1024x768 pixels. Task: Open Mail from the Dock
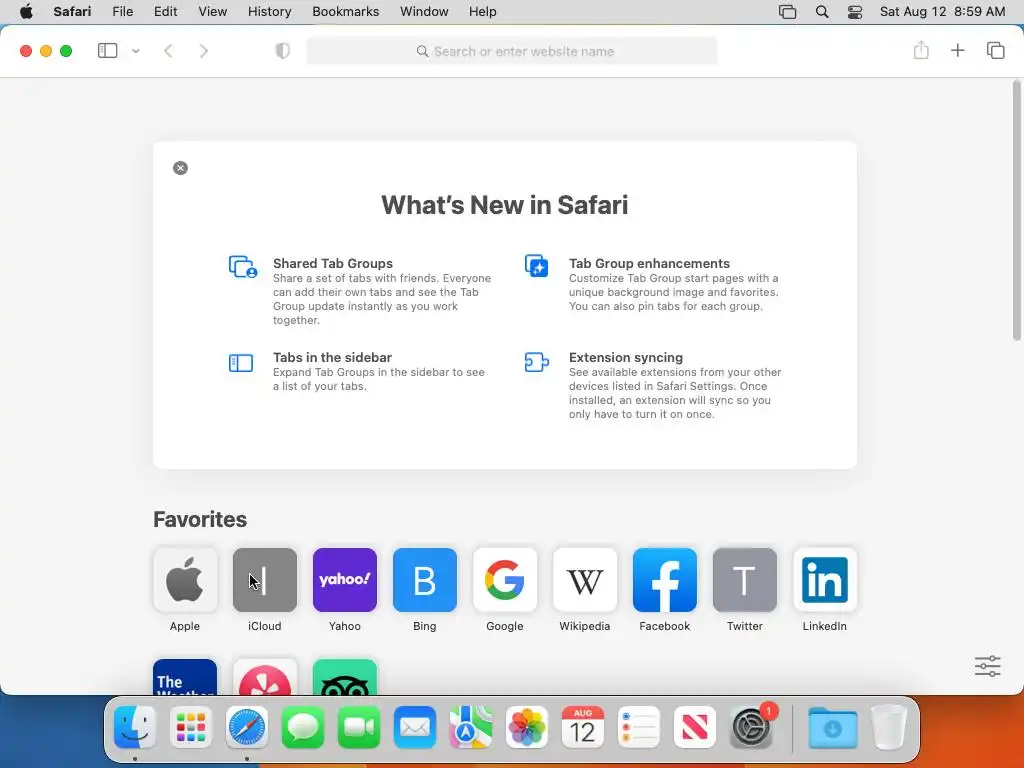click(415, 727)
